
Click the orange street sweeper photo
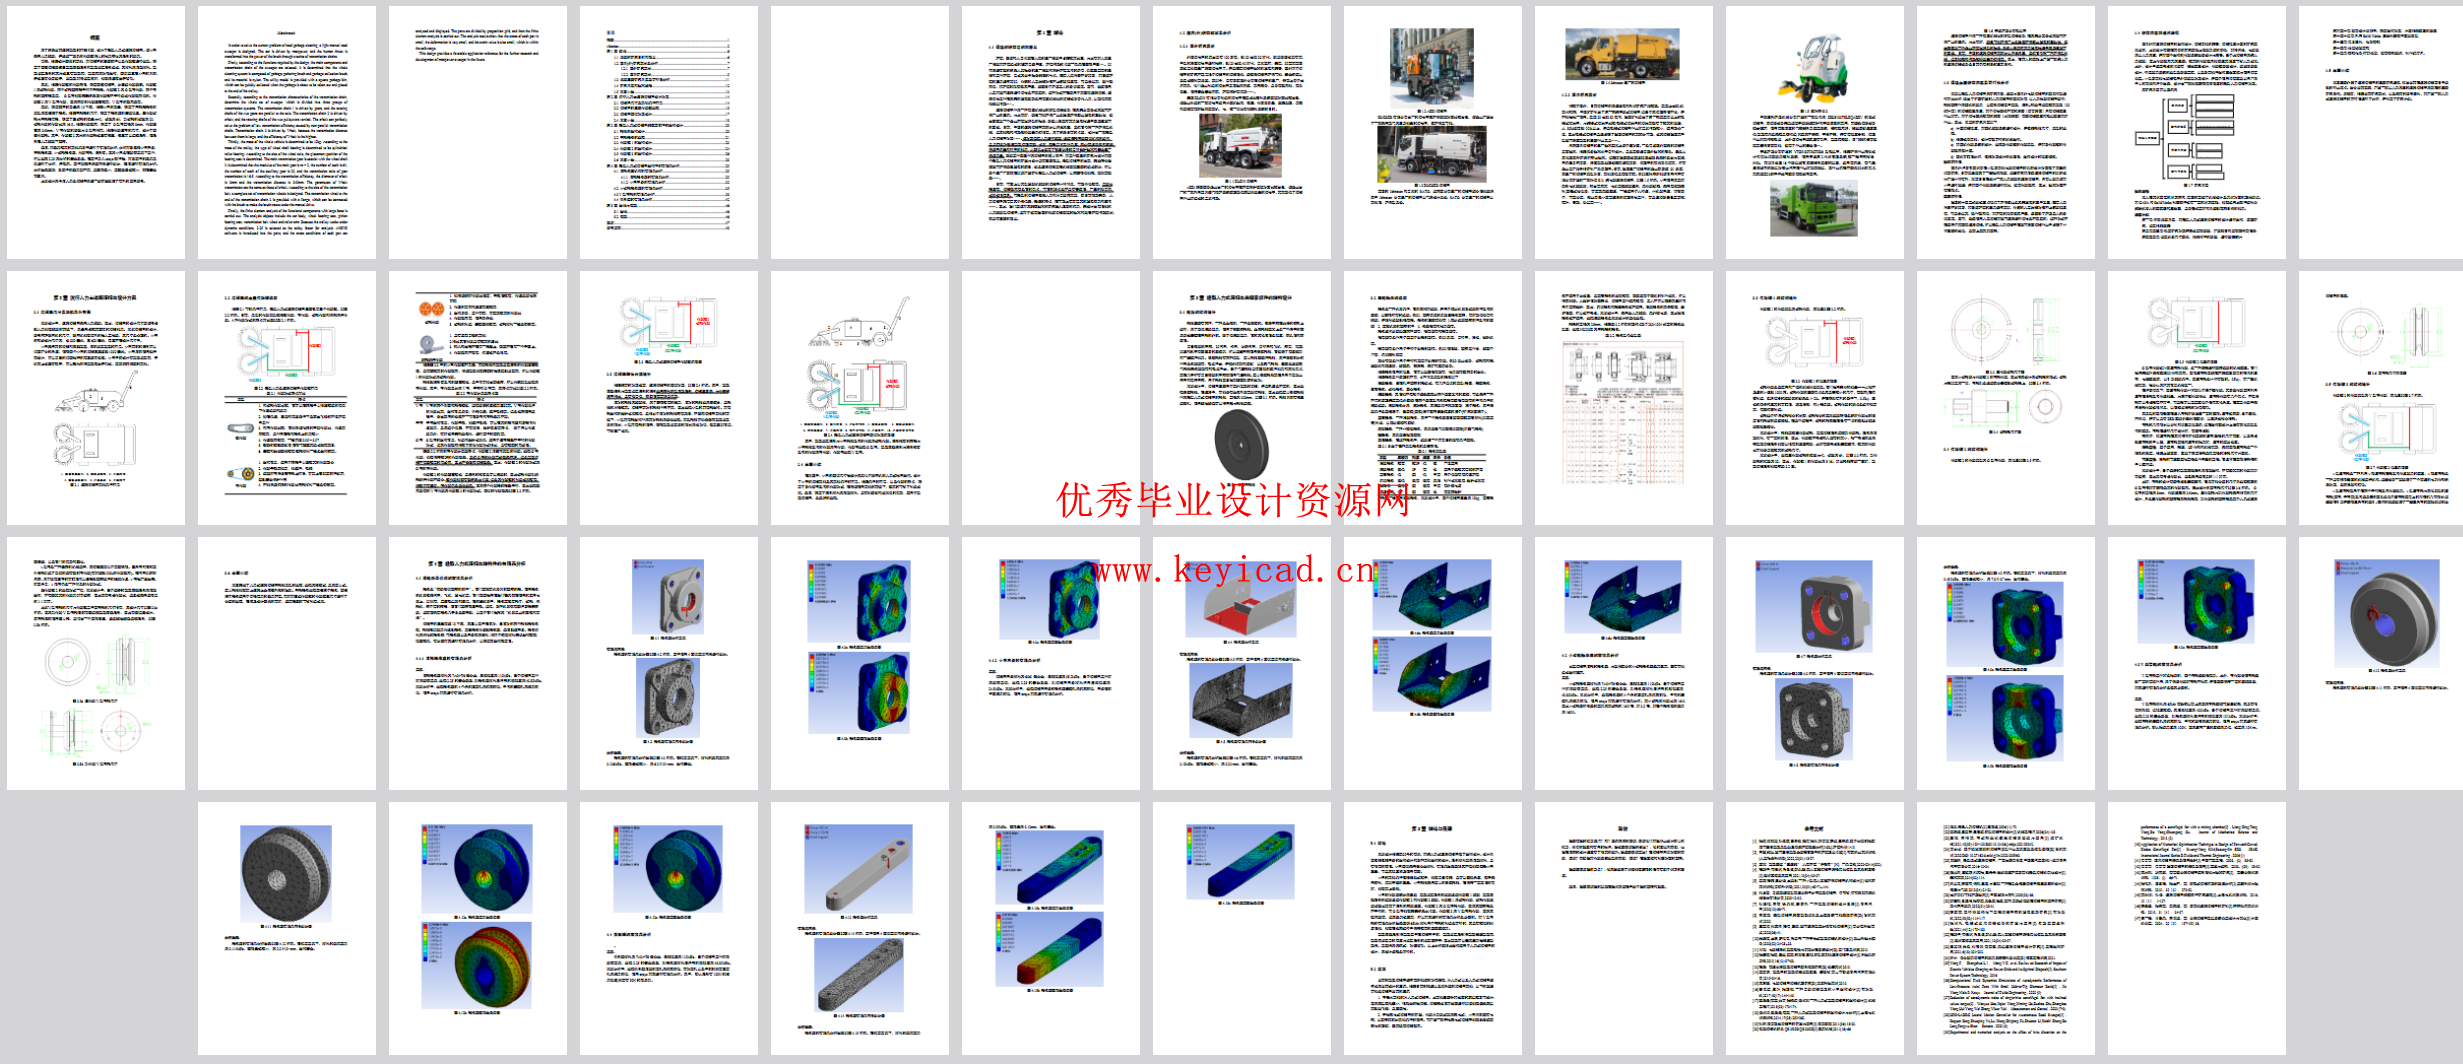pyautogui.click(x=1431, y=66)
